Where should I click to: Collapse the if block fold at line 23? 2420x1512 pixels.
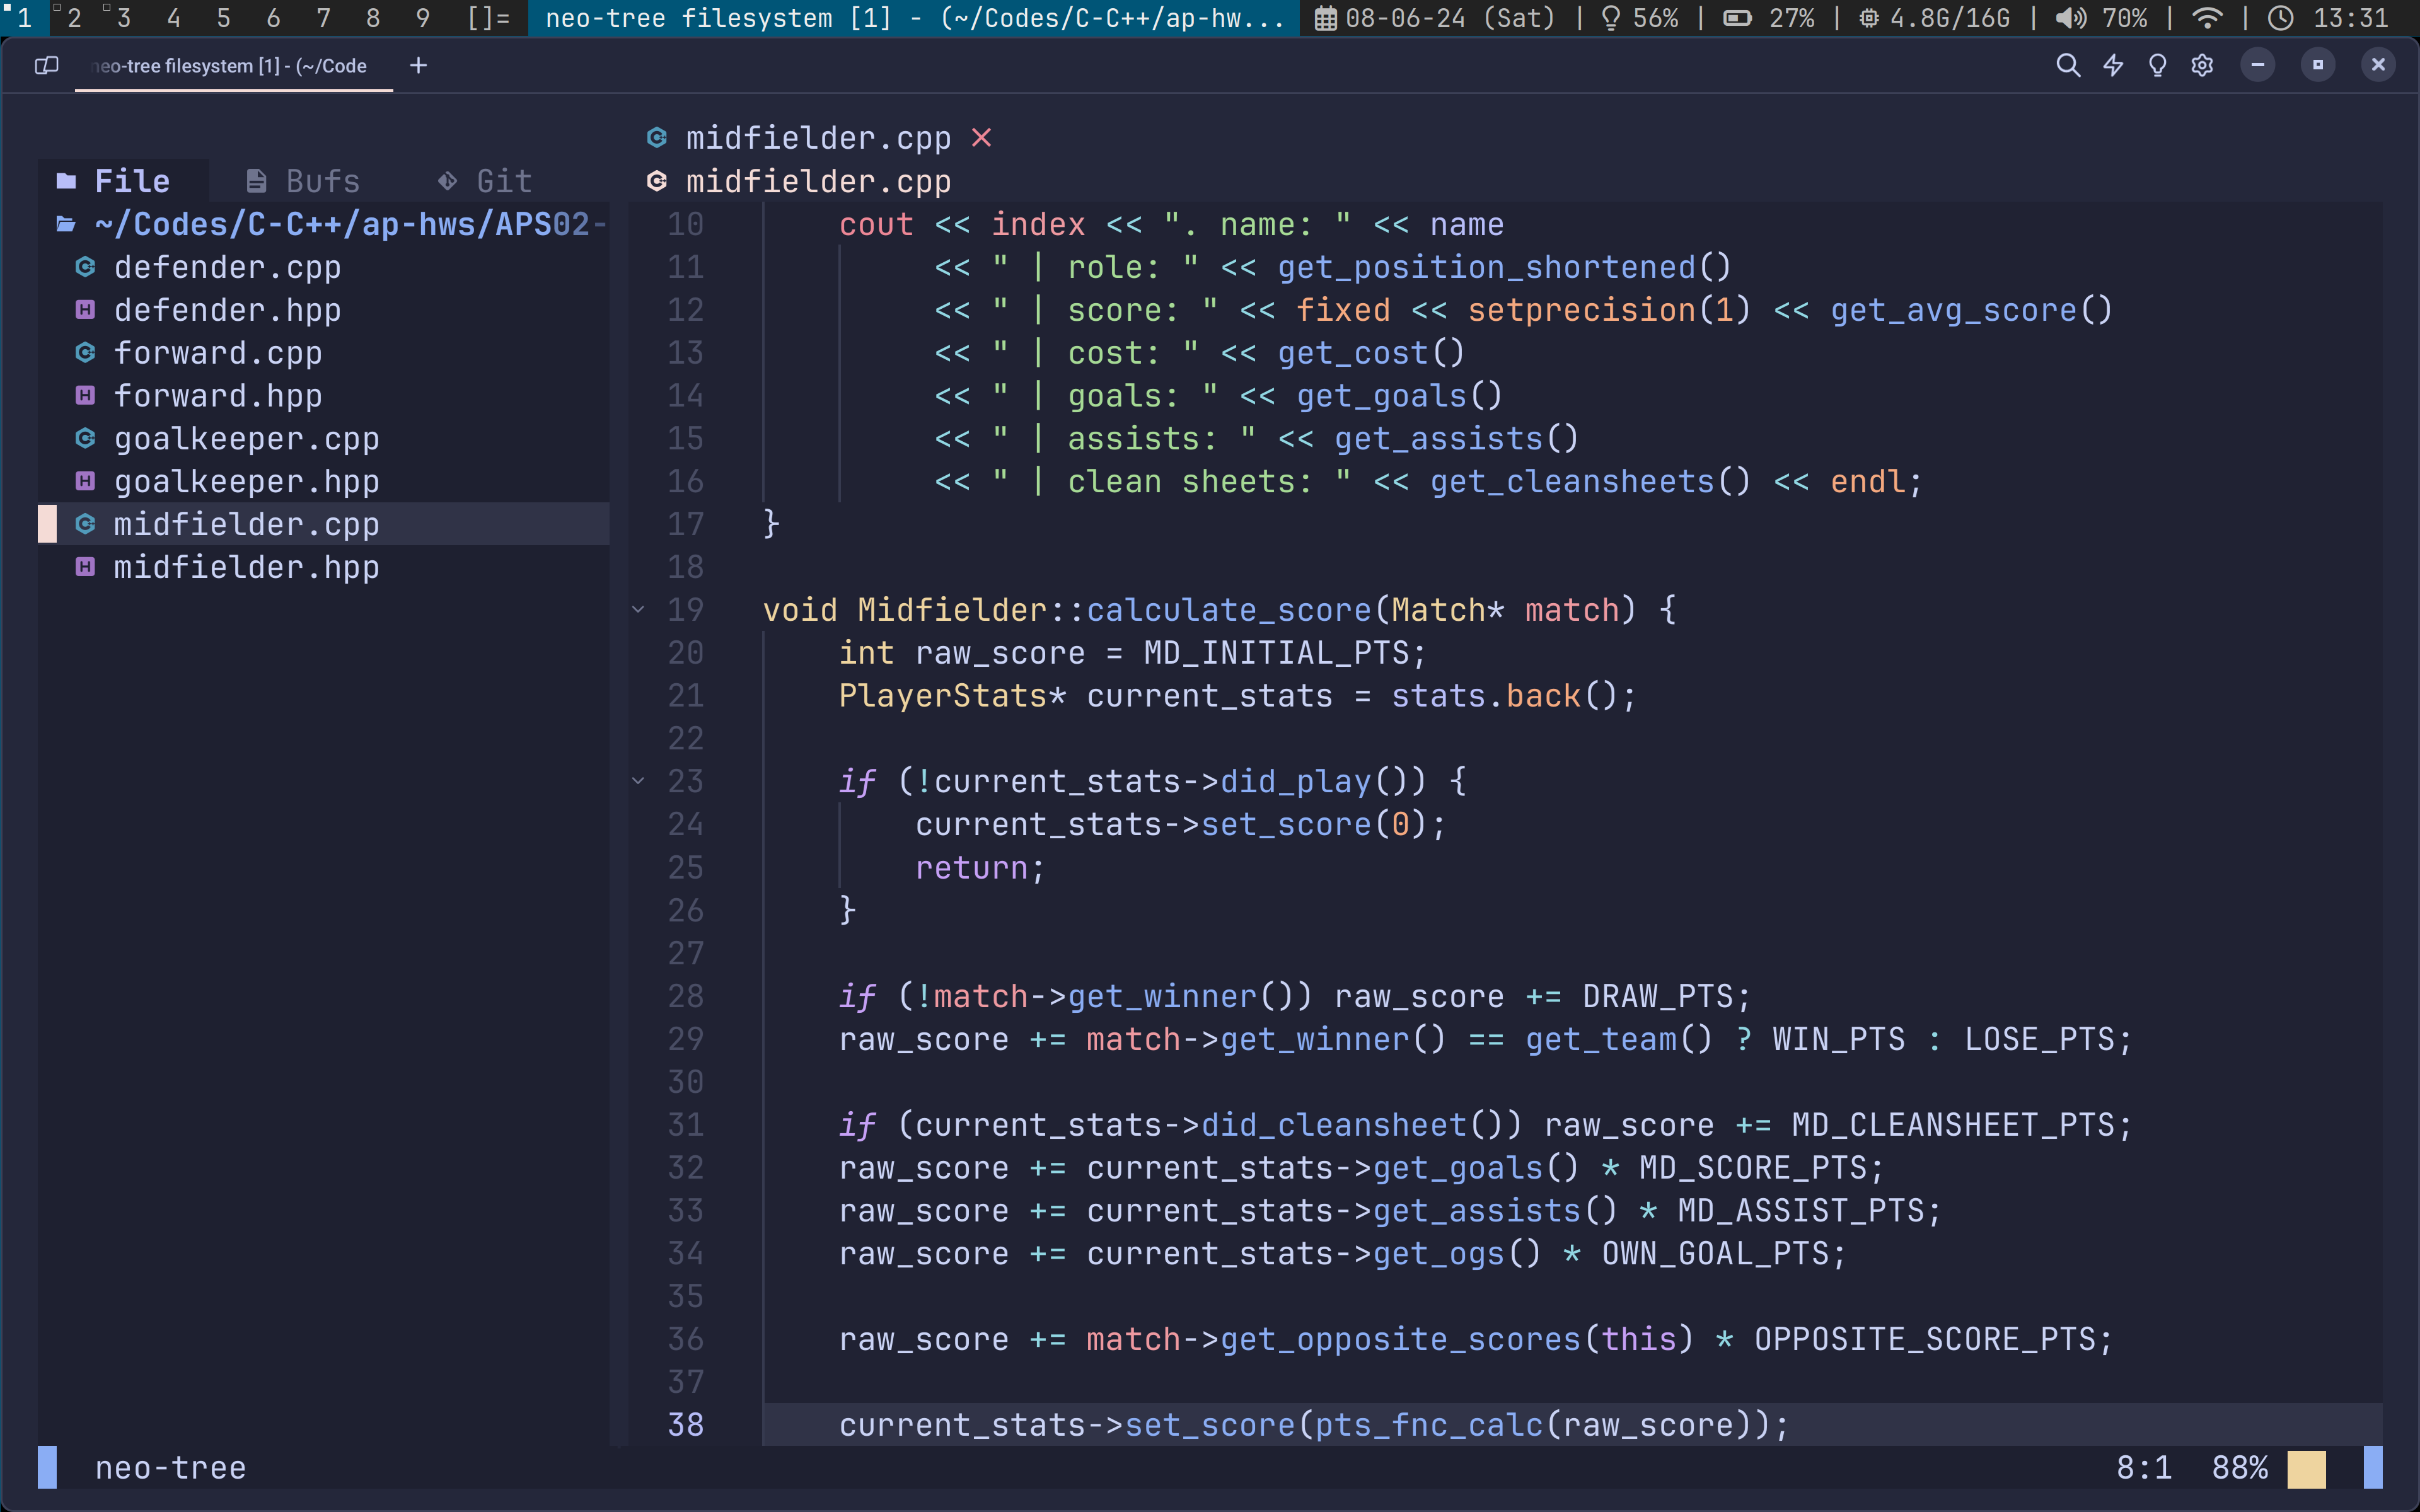click(638, 781)
